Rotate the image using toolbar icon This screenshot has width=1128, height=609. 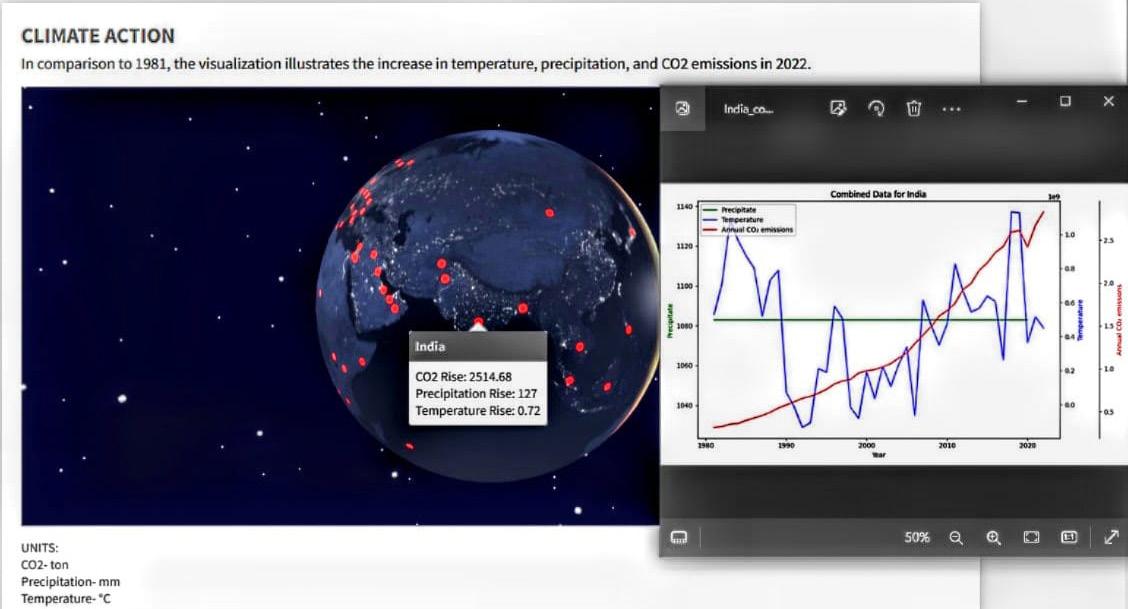coord(876,109)
